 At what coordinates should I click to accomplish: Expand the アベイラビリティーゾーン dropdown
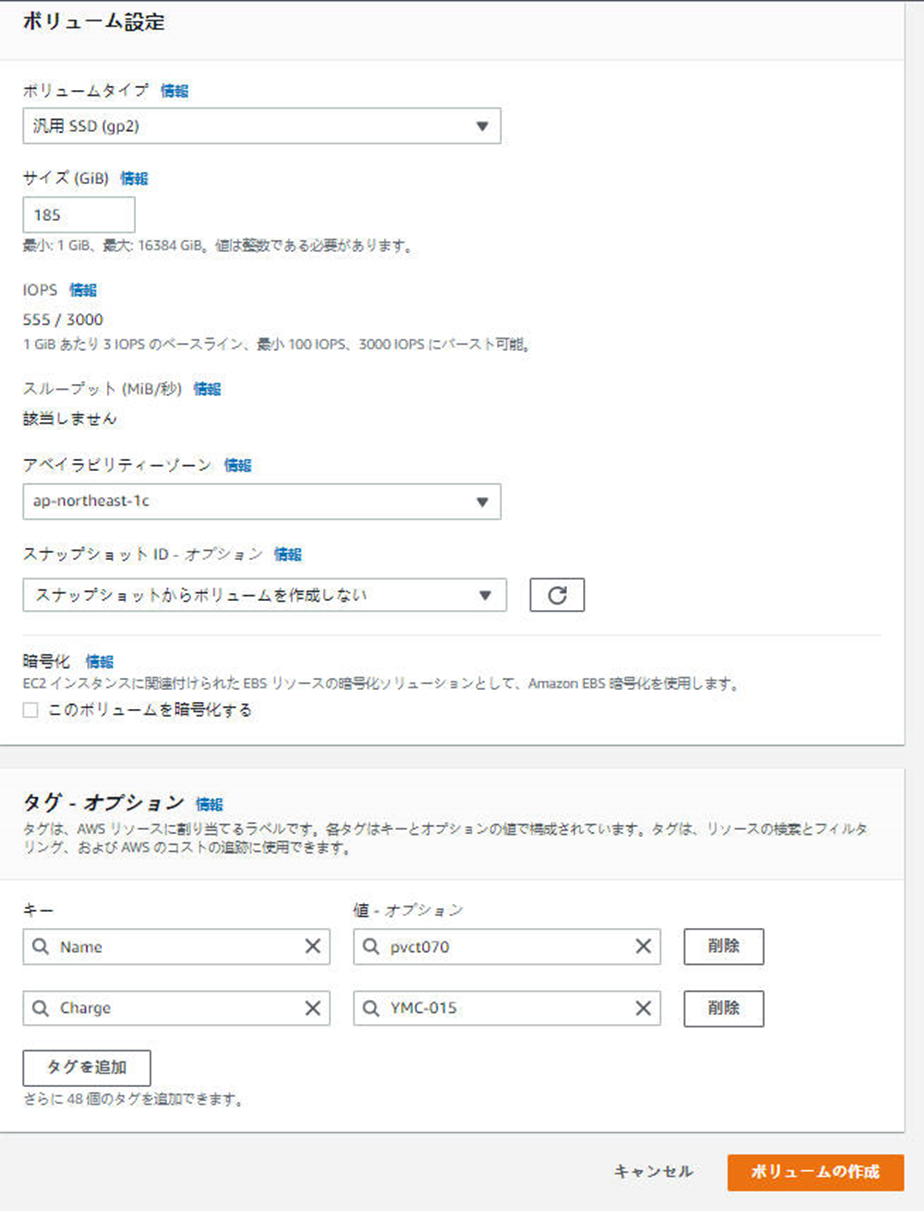point(261,502)
